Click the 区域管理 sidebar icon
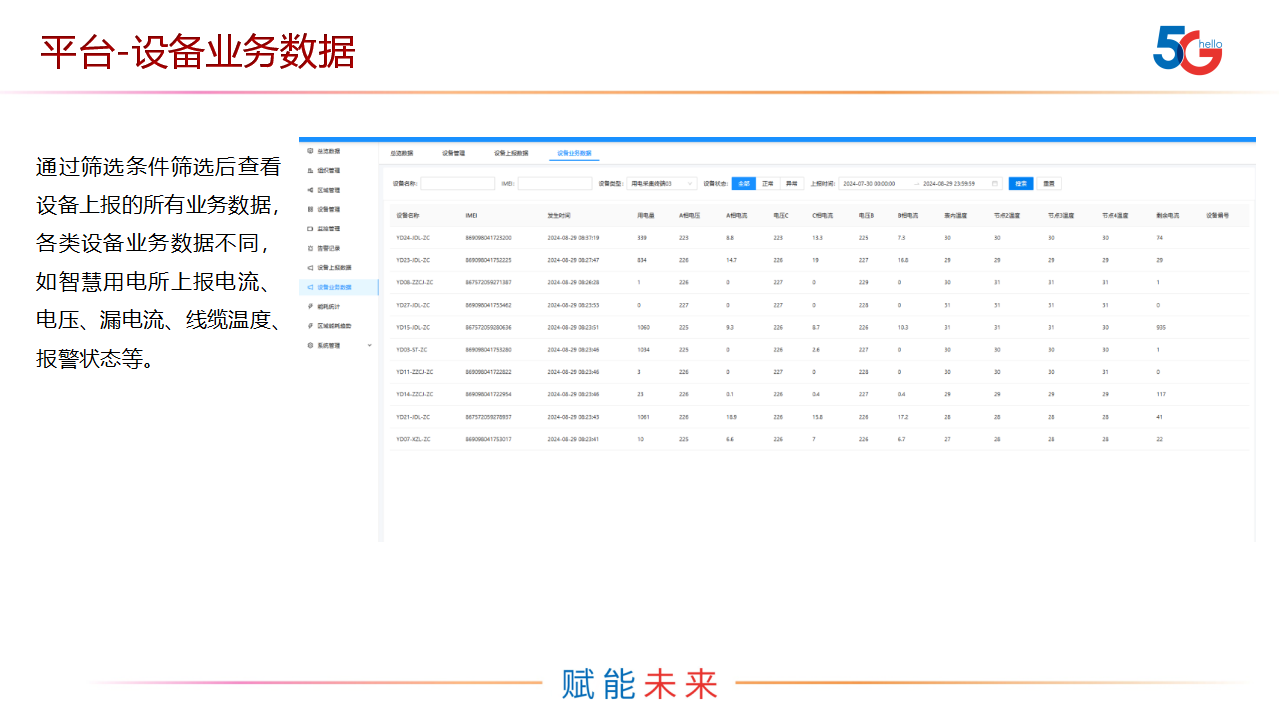The height and width of the screenshot is (718, 1279). pyautogui.click(x=310, y=190)
